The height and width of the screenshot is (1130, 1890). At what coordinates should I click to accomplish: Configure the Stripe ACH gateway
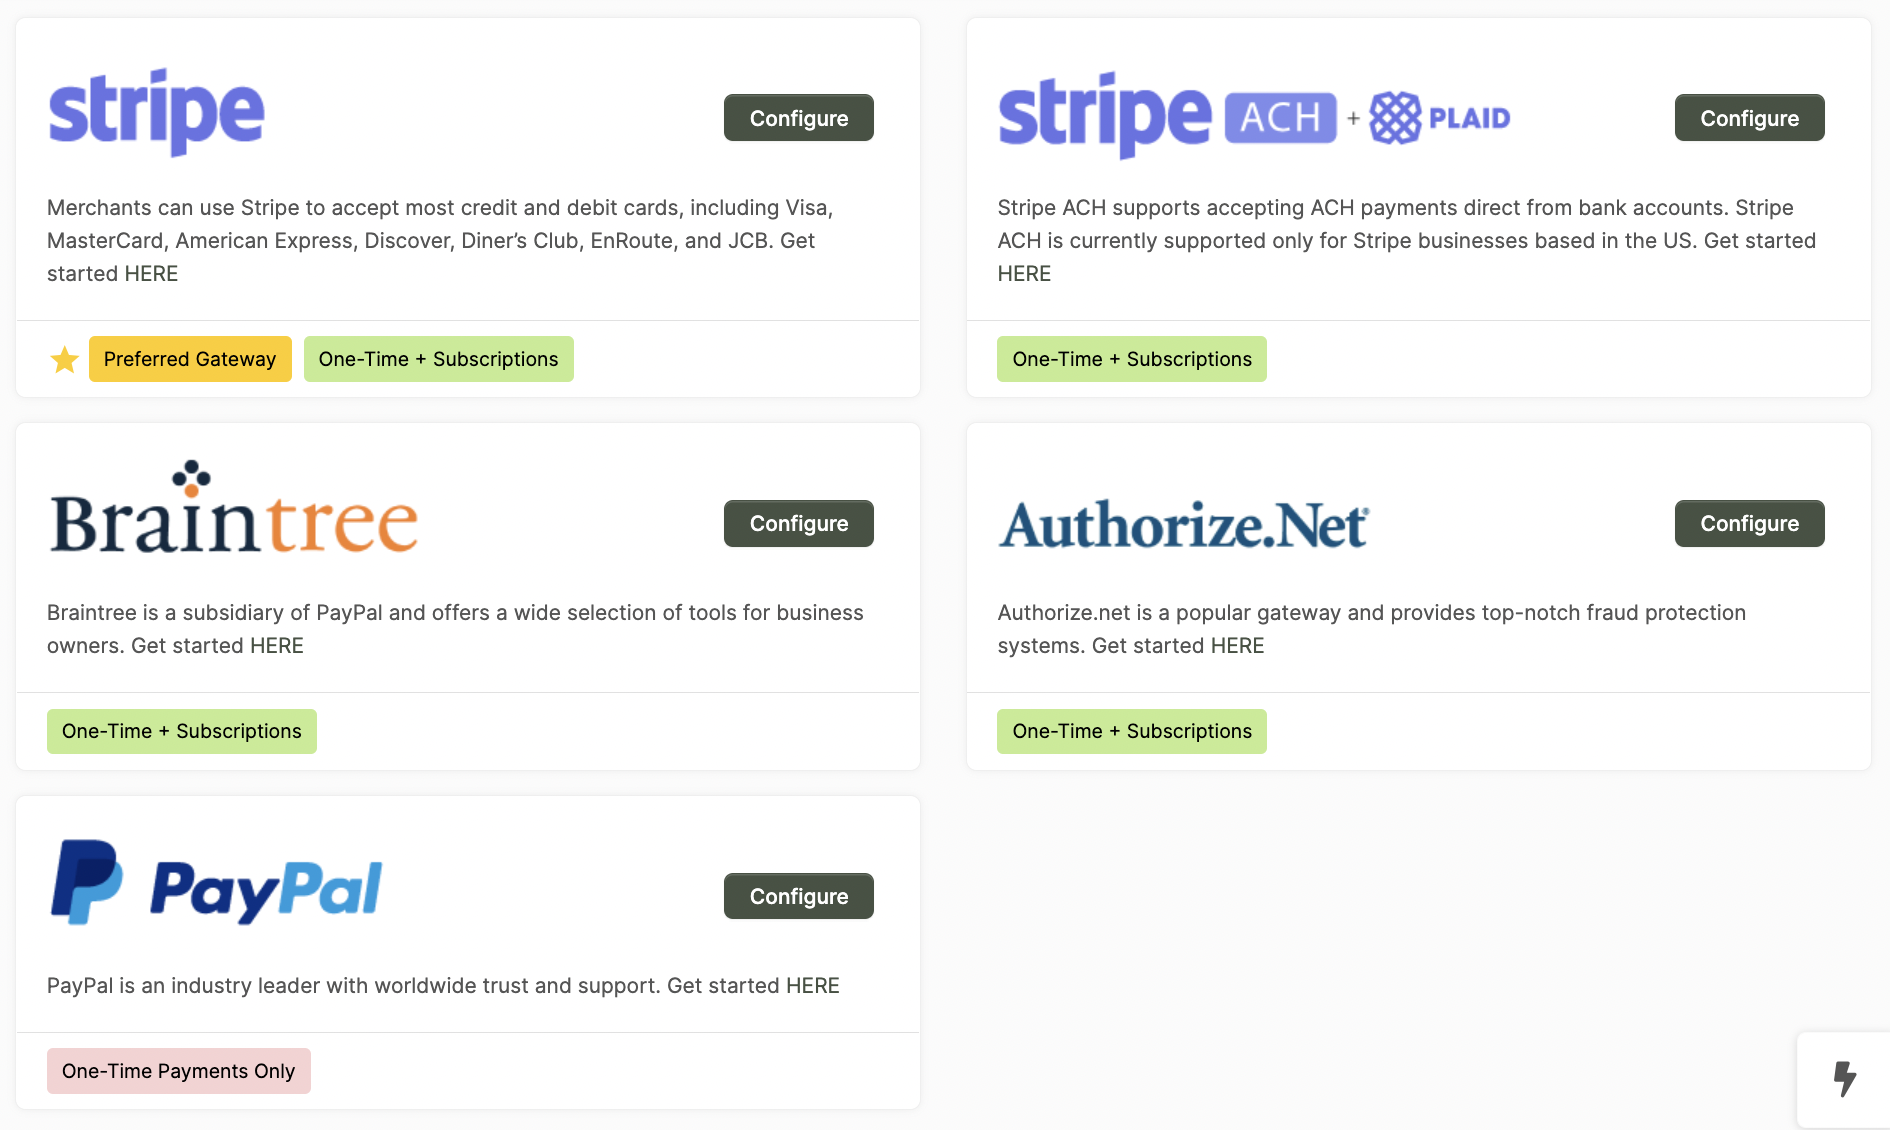[1749, 118]
